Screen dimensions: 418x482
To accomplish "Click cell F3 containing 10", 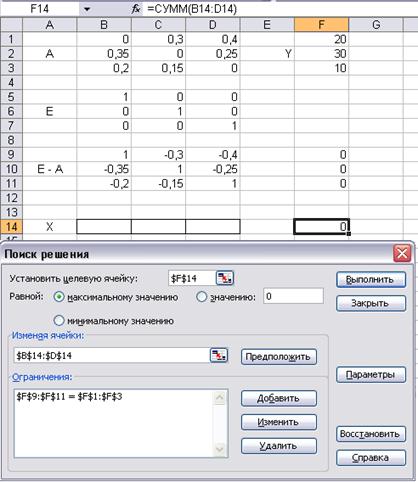I will click(x=321, y=68).
